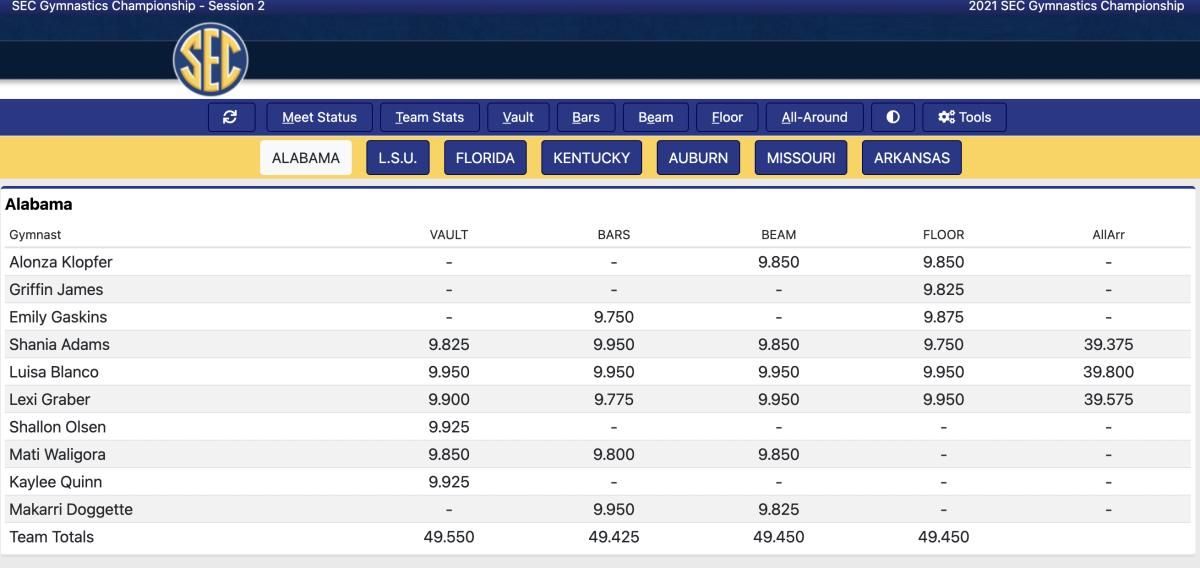Screen dimensions: 1200x568
Task: Click Emily Gaskins' bars score 9.750
Action: pos(614,317)
